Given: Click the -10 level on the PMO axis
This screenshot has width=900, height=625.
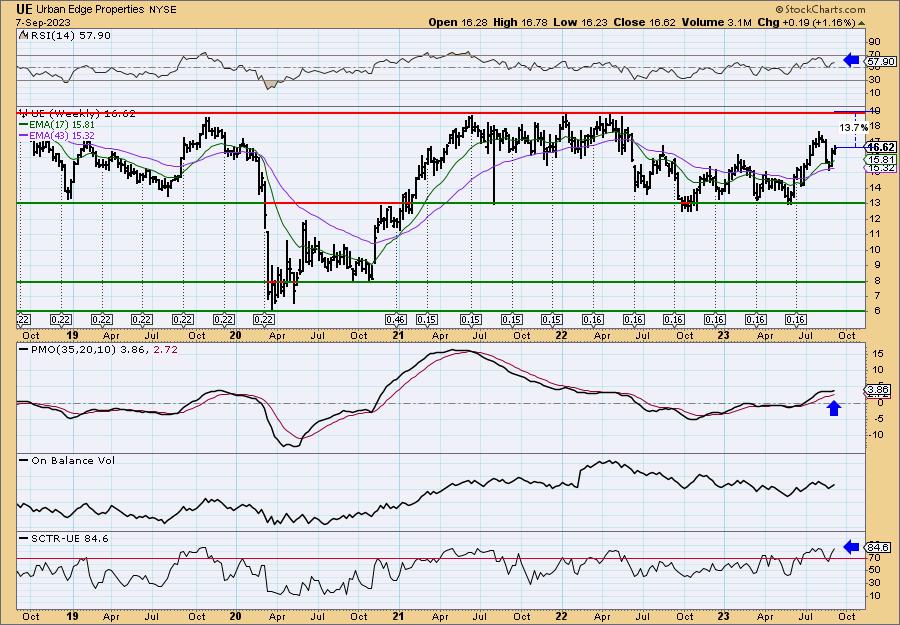Looking at the screenshot, I should click(876, 435).
